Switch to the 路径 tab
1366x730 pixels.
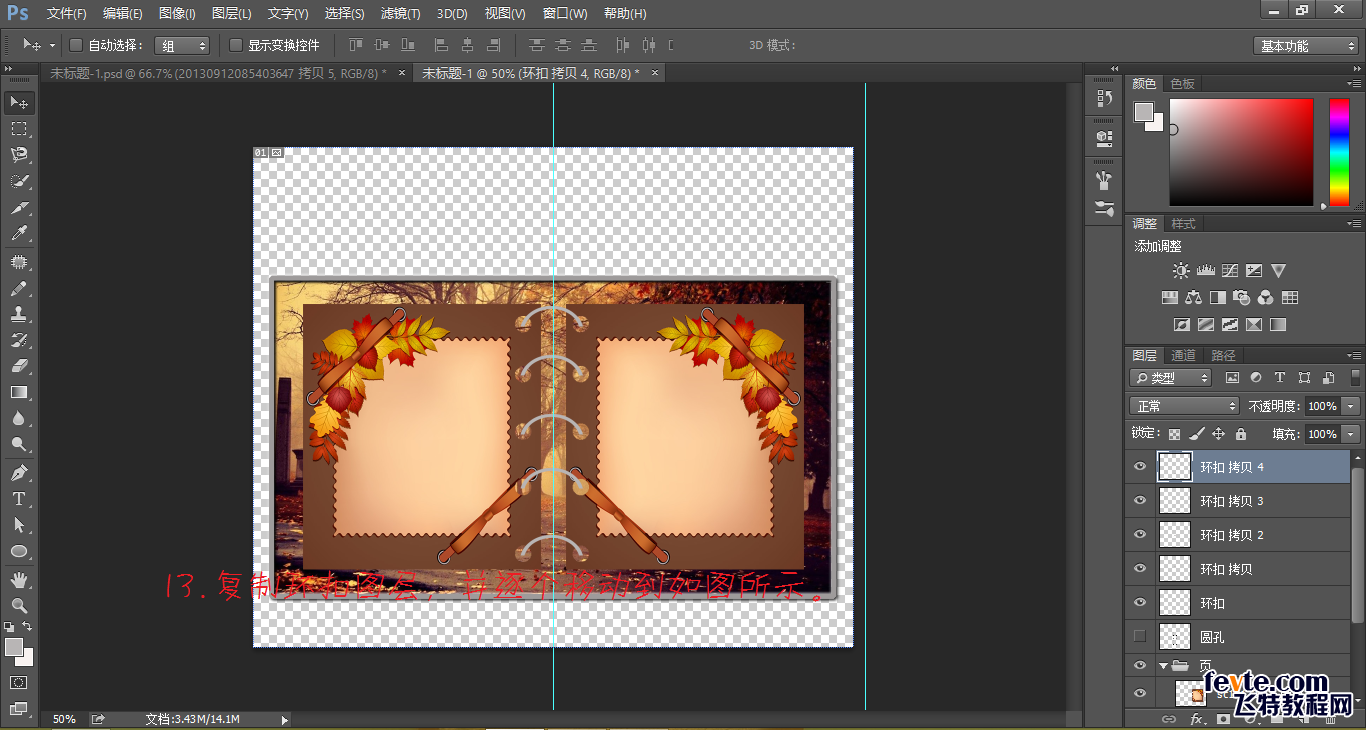click(1223, 356)
